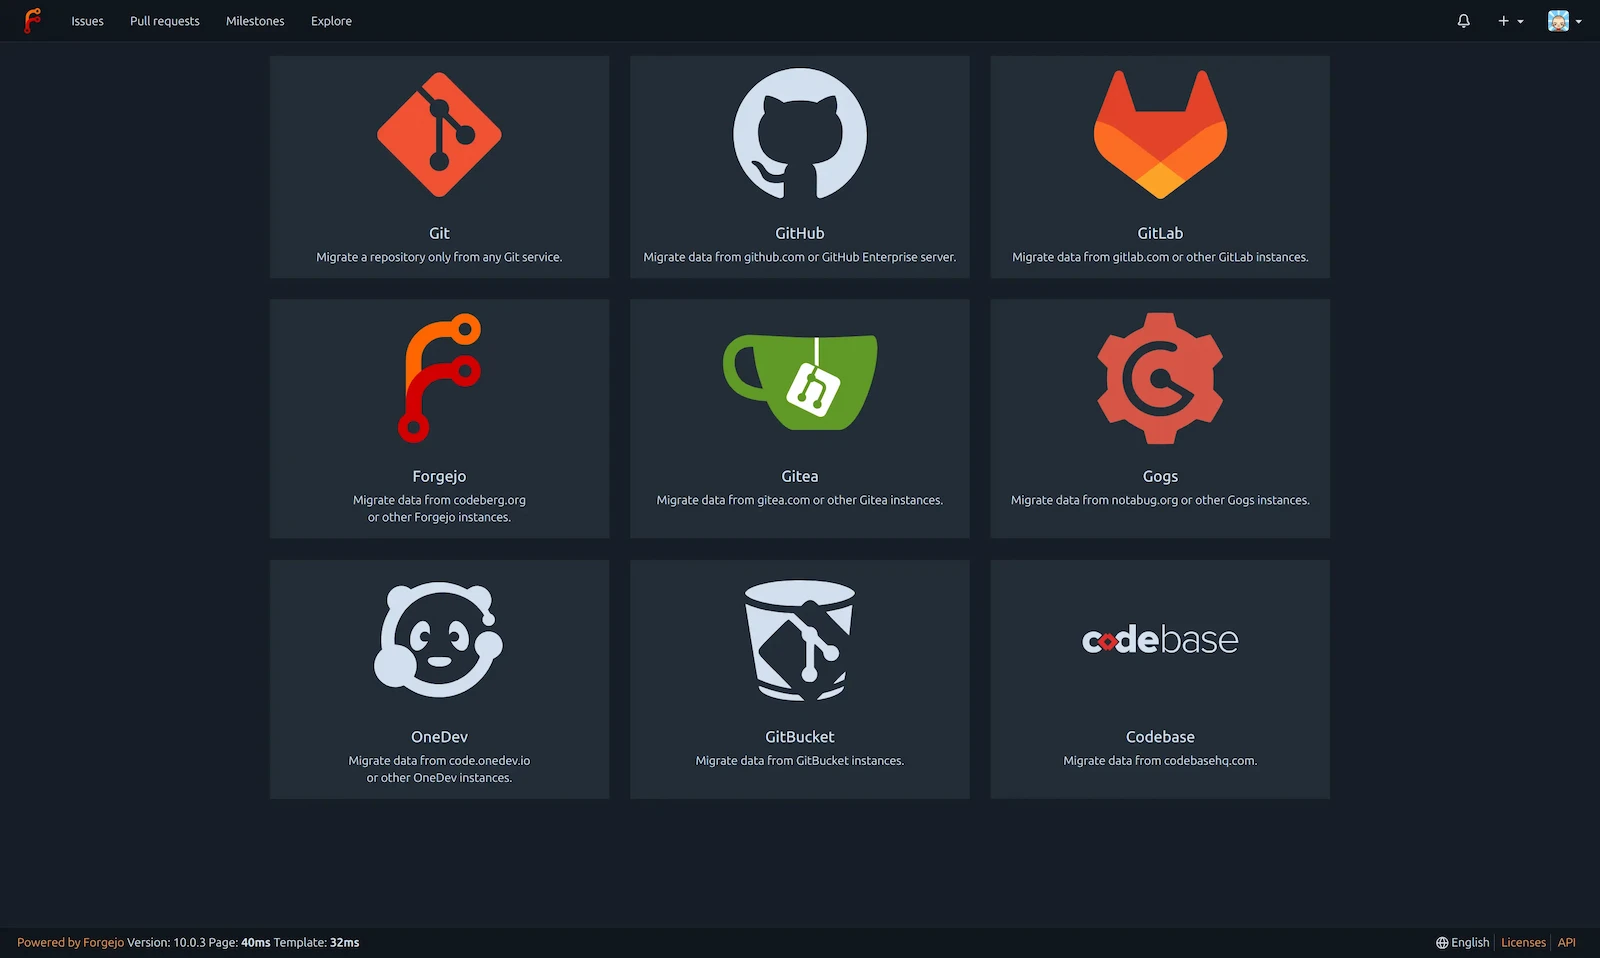Select the GitBucket bucket logo
This screenshot has width=1600, height=958.
point(800,640)
